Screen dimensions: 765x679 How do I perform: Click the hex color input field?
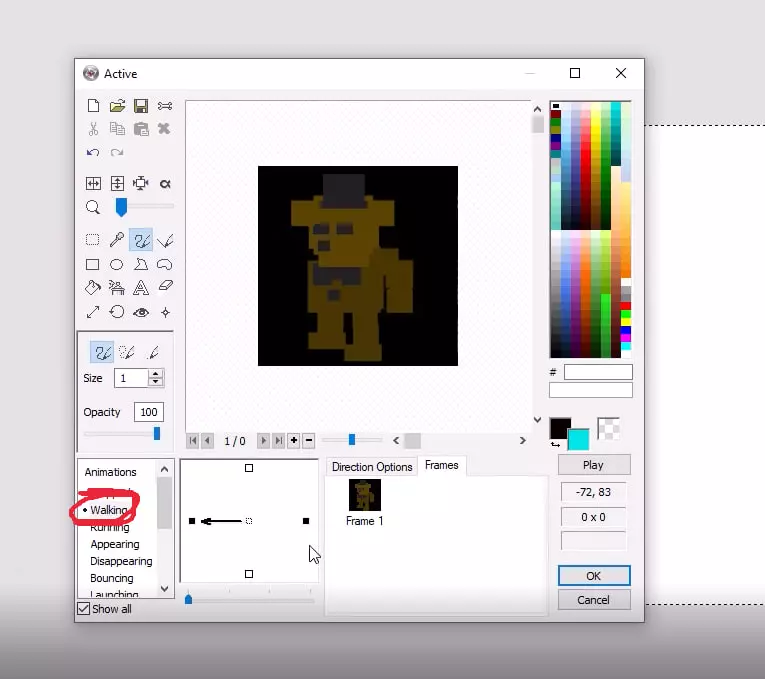(x=598, y=372)
